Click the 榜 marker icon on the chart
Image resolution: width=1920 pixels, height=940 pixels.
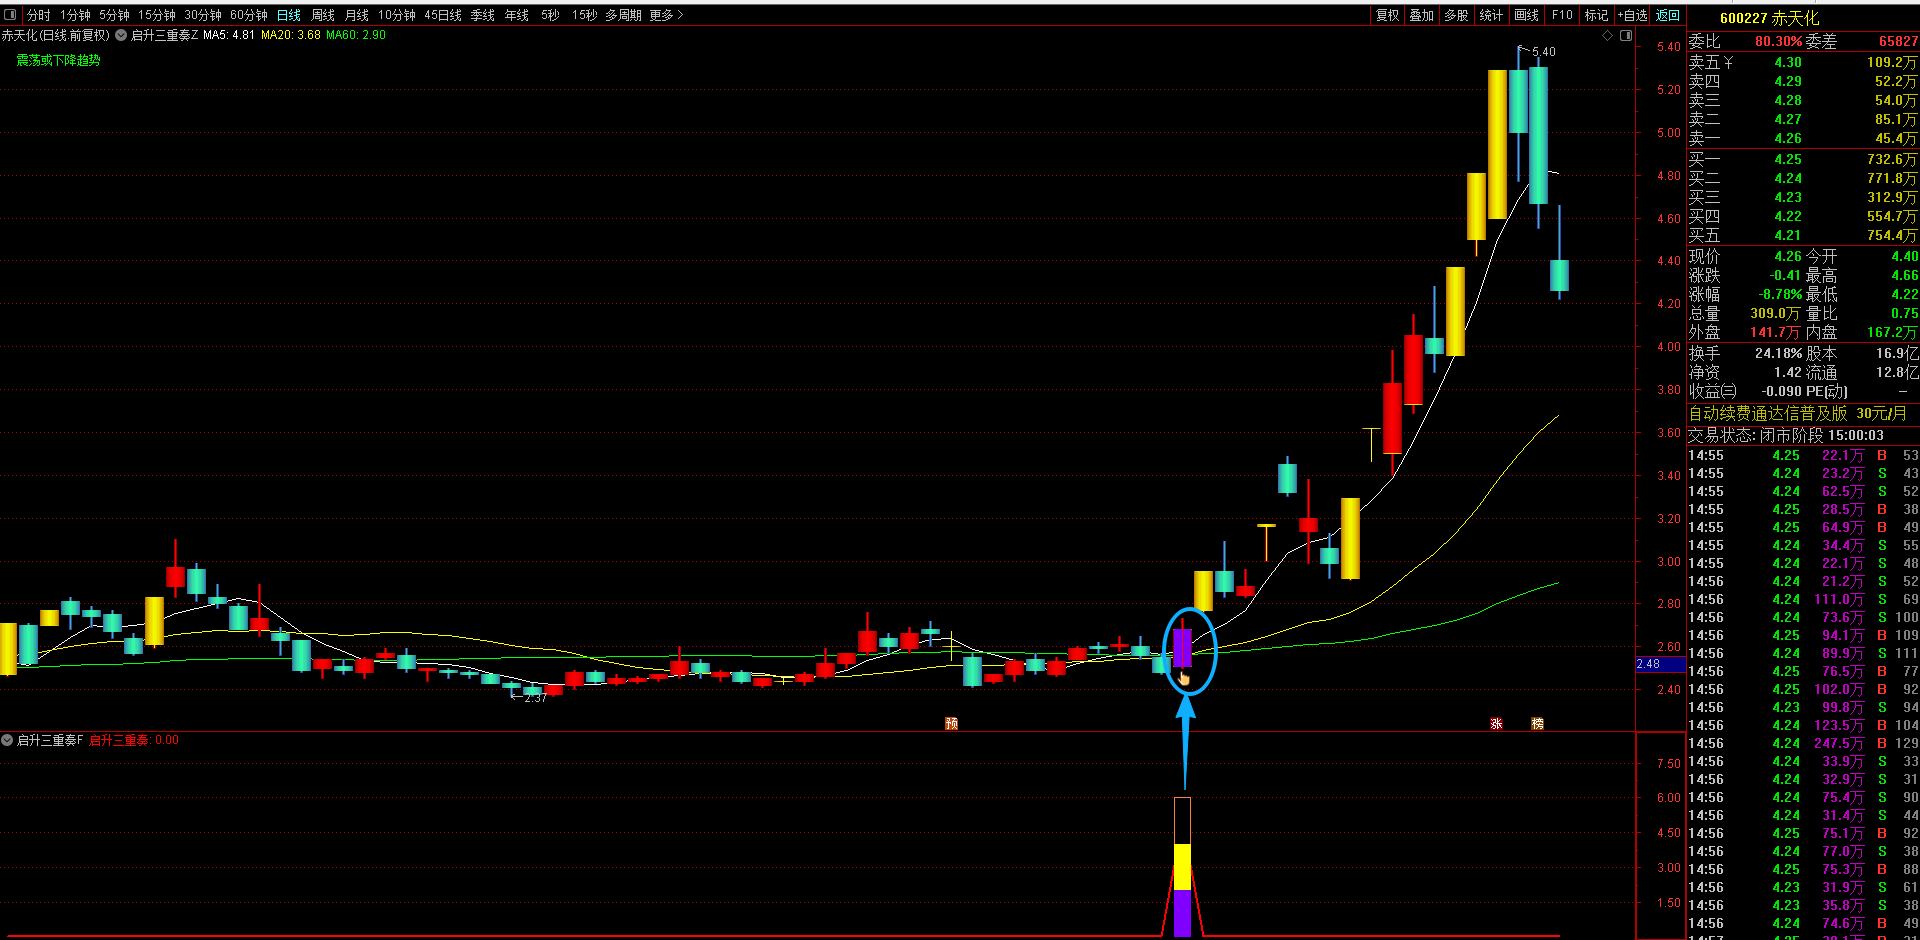coord(1537,723)
